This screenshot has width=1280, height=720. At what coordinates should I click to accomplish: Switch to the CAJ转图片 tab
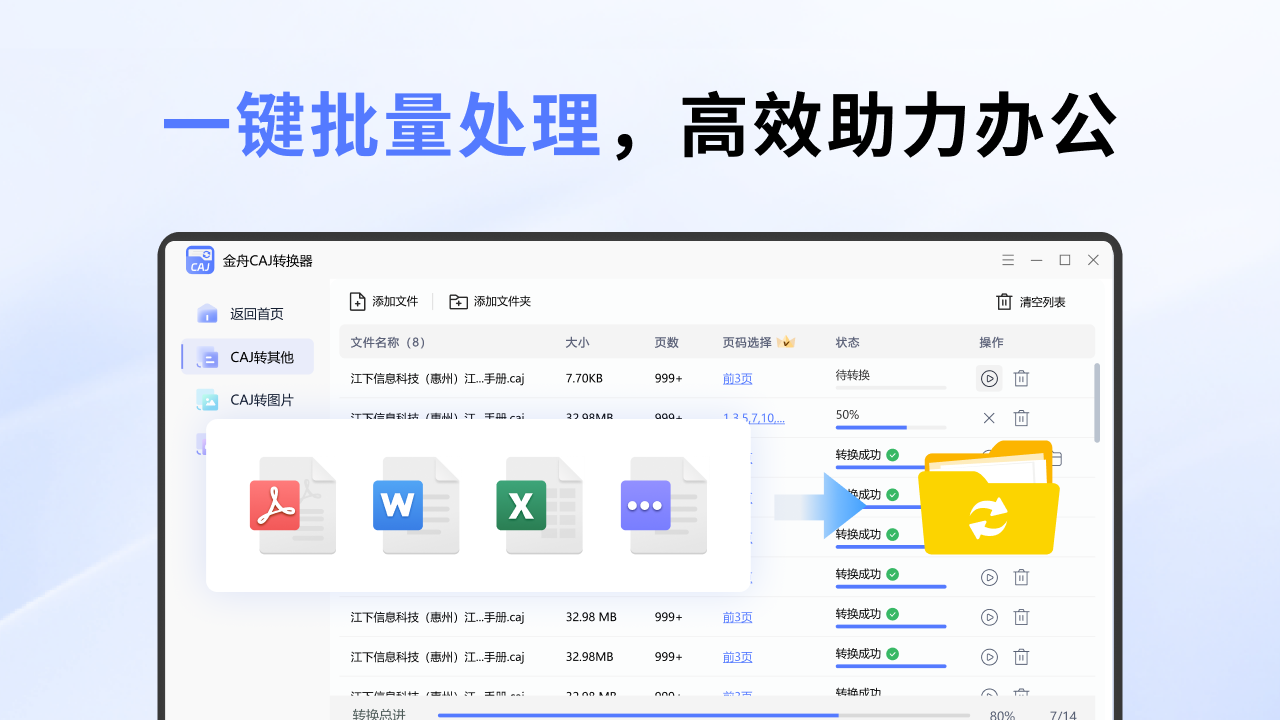click(x=246, y=399)
